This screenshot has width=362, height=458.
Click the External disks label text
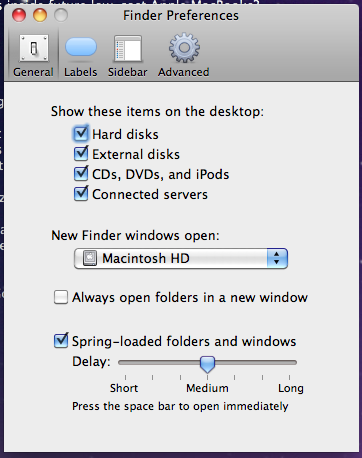136,154
